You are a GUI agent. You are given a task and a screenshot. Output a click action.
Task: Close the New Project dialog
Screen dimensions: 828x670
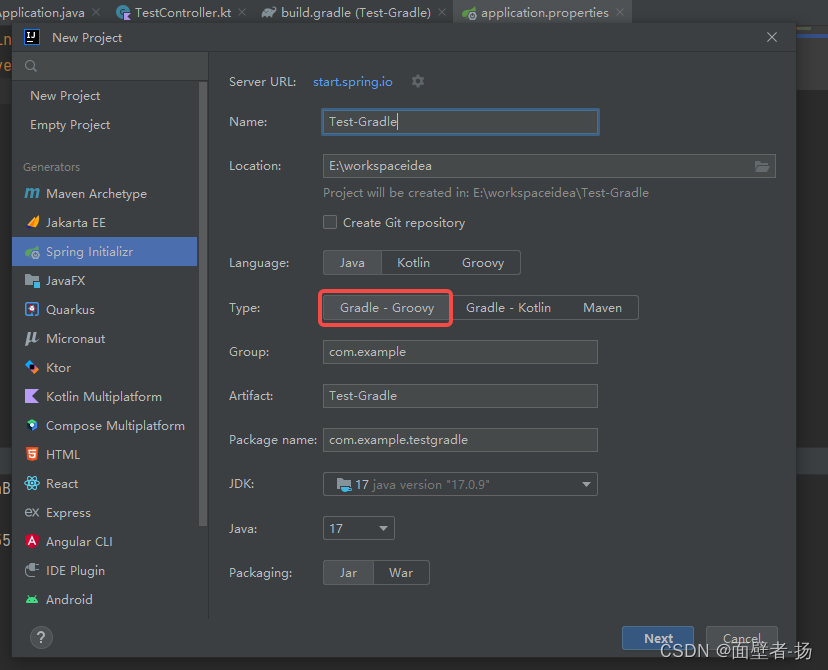(771, 37)
